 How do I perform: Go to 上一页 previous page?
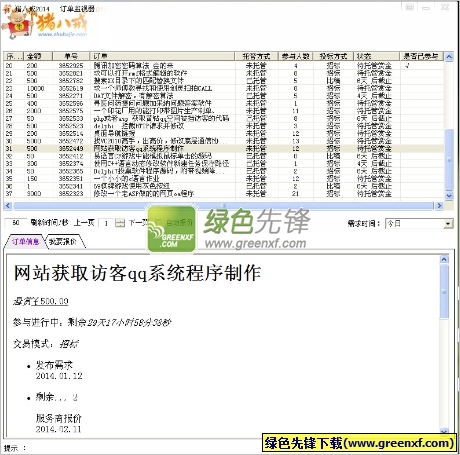pyautogui.click(x=84, y=222)
